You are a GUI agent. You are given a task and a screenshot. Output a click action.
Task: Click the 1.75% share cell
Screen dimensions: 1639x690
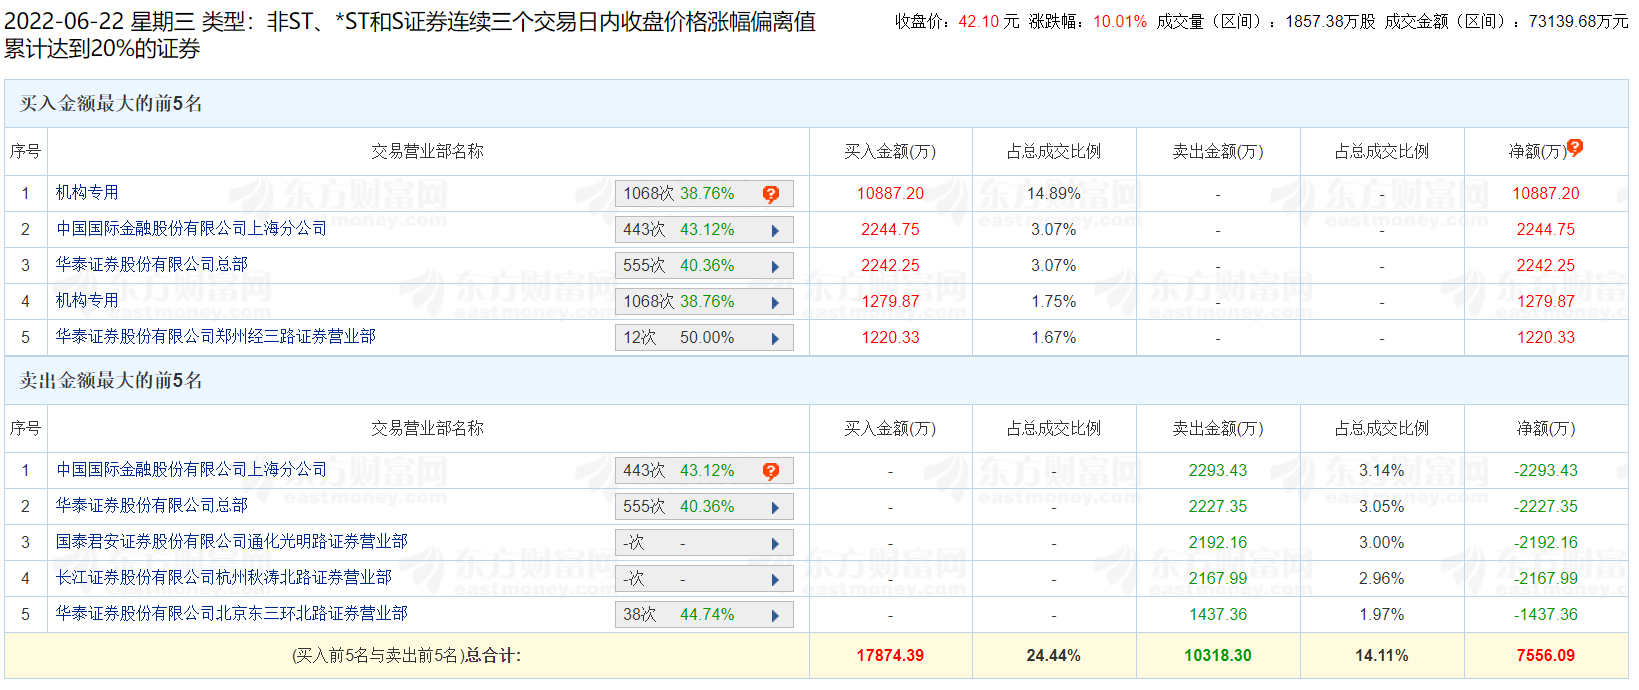pos(1054,302)
